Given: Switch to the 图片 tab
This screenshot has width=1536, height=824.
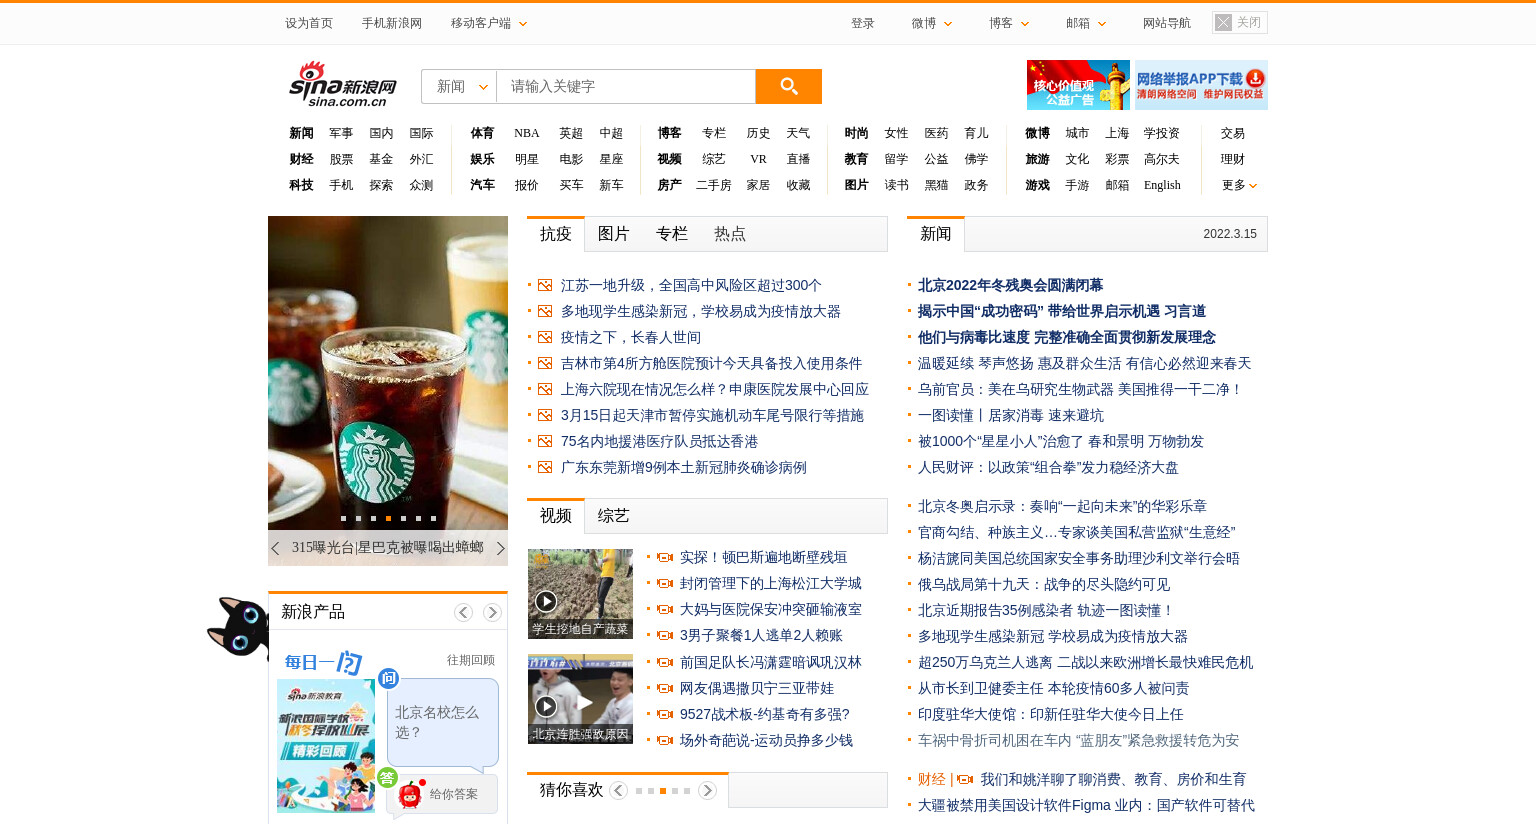Looking at the screenshot, I should [x=614, y=234].
